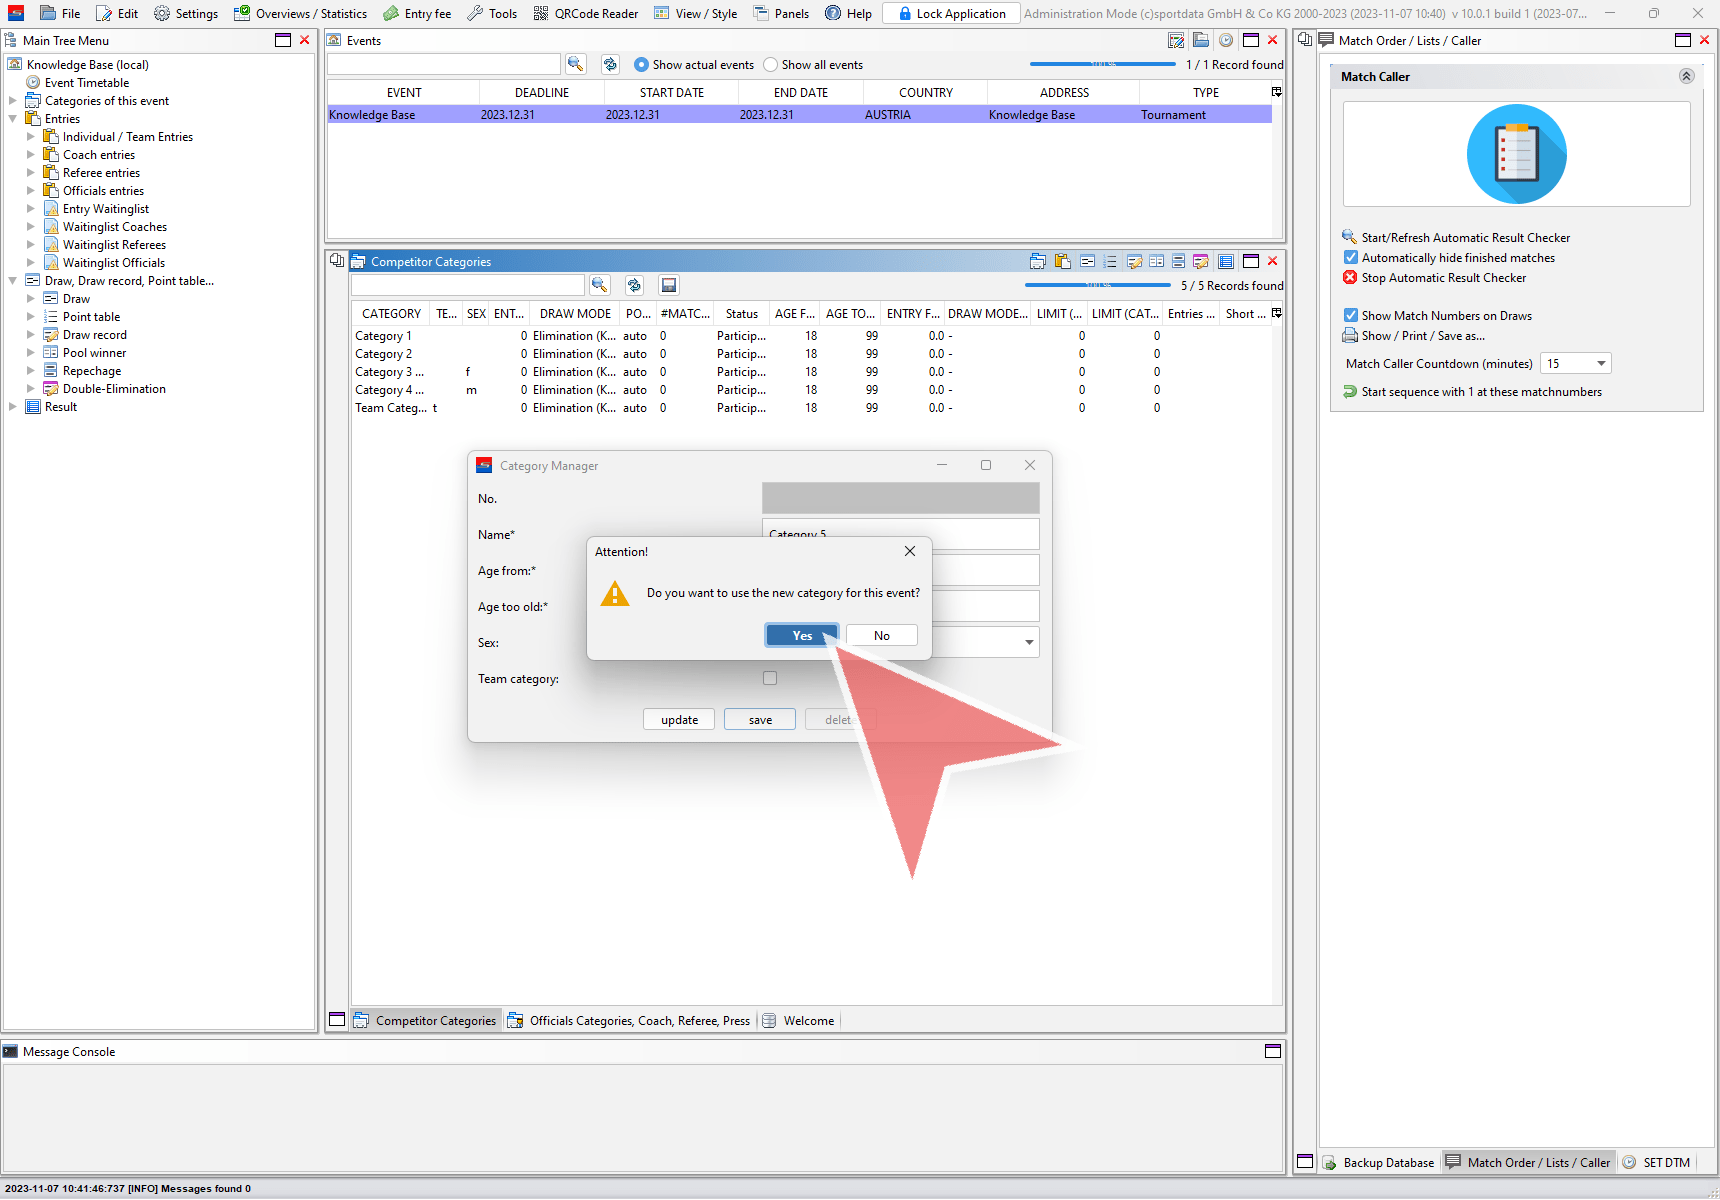Expand the Result tree node
The height and width of the screenshot is (1200, 1720).
pyautogui.click(x=13, y=407)
